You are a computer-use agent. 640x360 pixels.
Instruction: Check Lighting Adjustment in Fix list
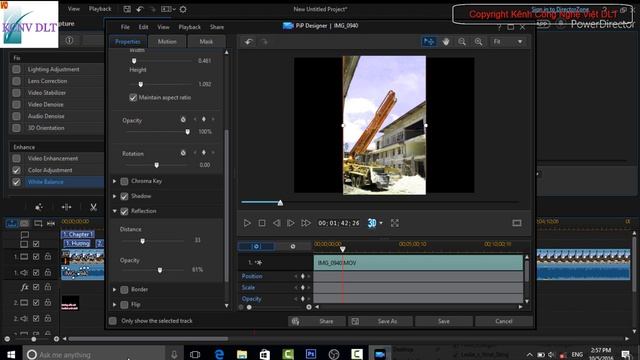point(16,69)
